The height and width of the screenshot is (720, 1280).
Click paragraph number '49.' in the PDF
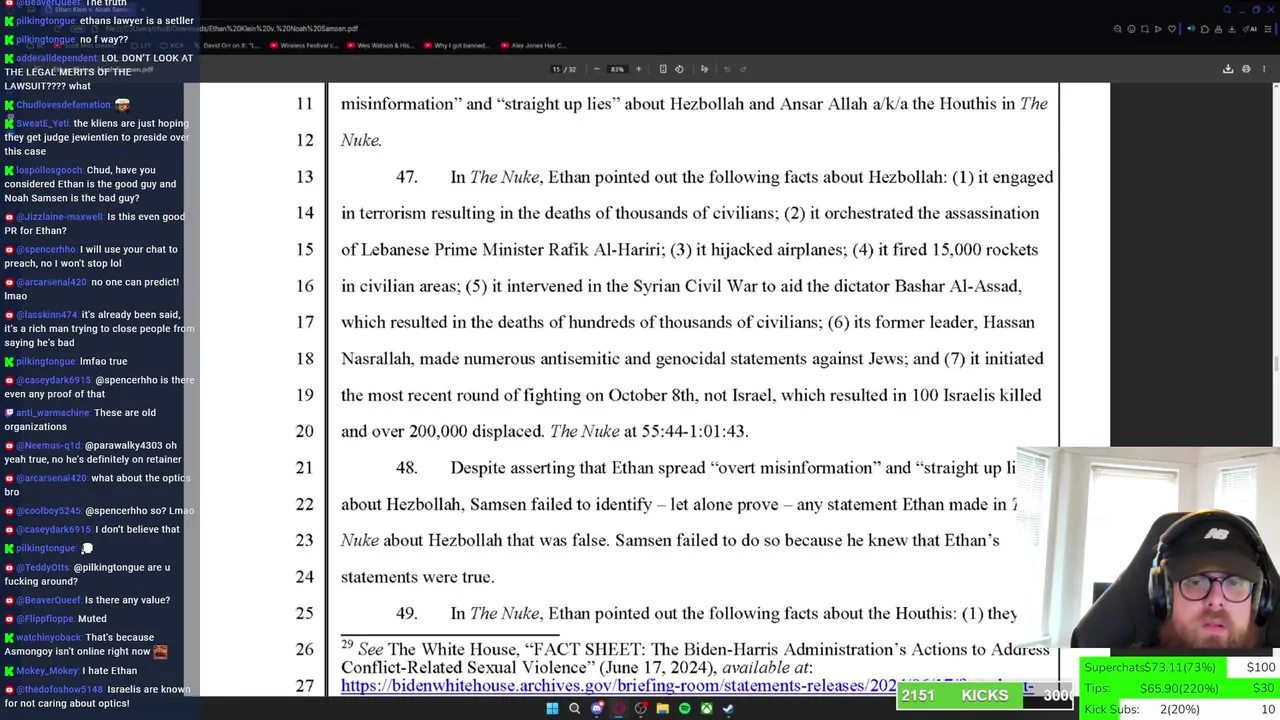[406, 613]
